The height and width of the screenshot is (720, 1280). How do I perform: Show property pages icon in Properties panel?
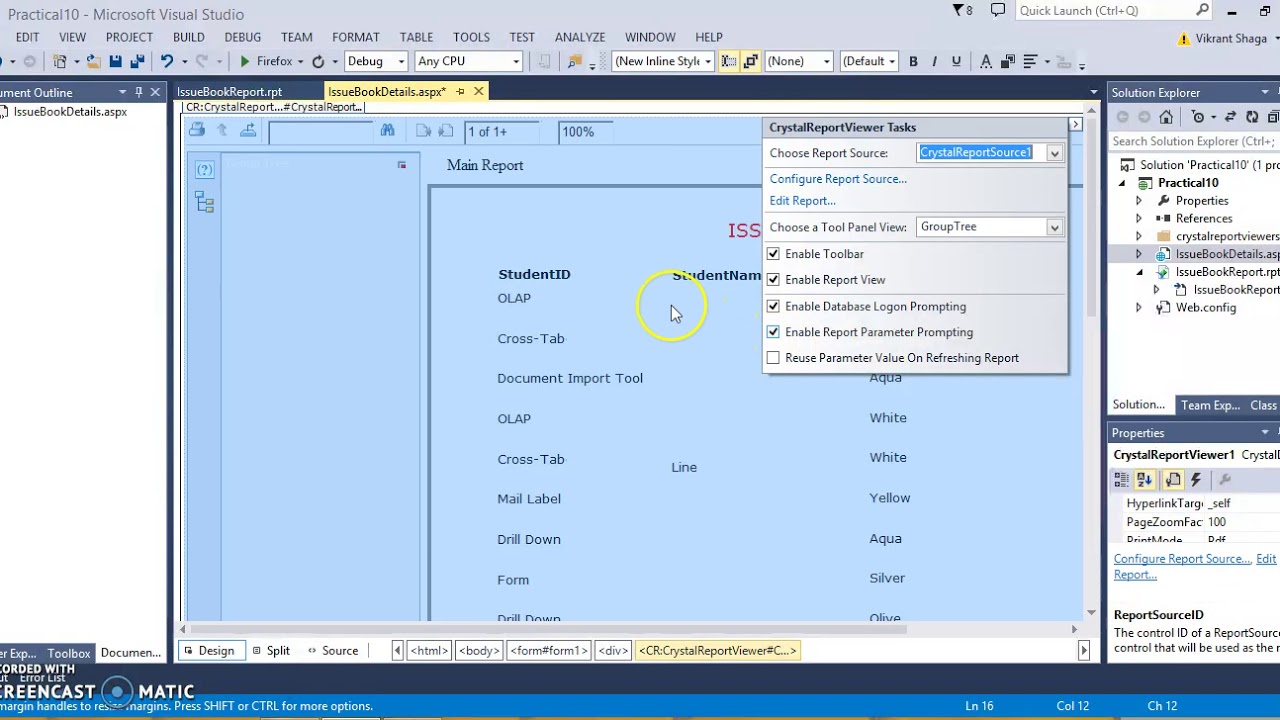(x=1224, y=480)
